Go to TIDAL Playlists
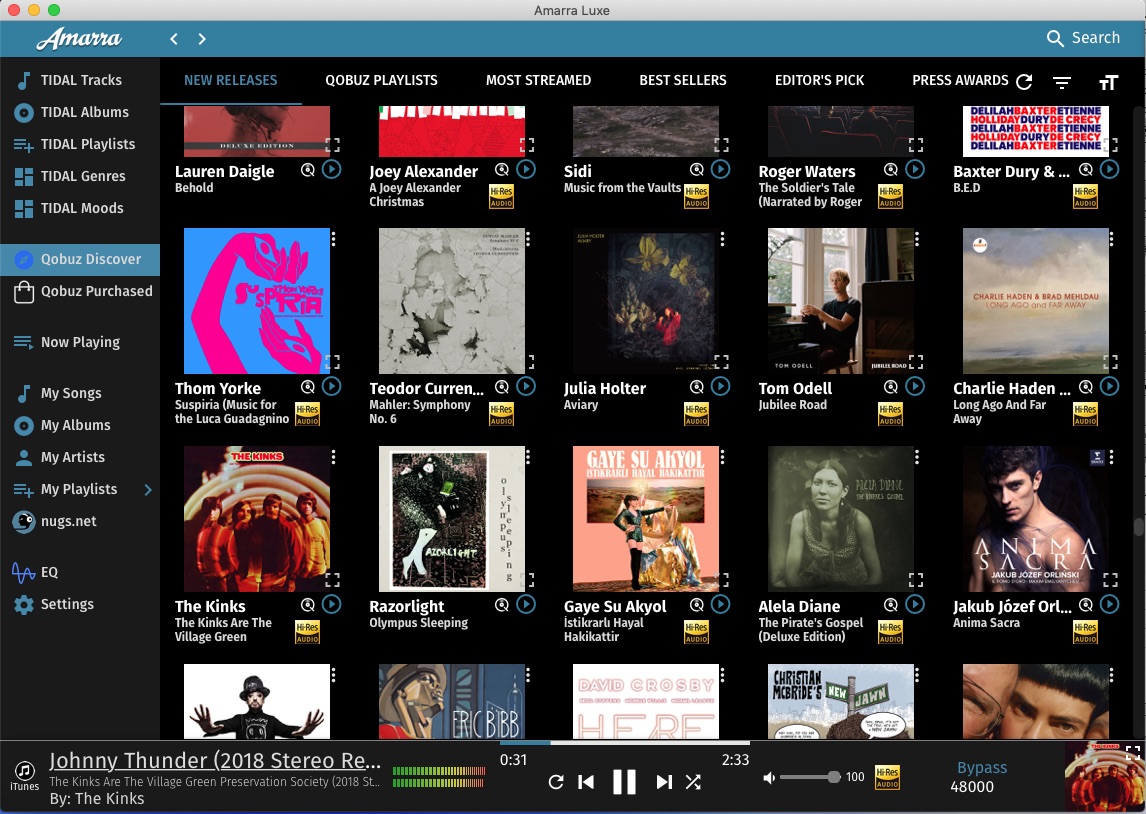Viewport: 1146px width, 814px height. pos(80,145)
